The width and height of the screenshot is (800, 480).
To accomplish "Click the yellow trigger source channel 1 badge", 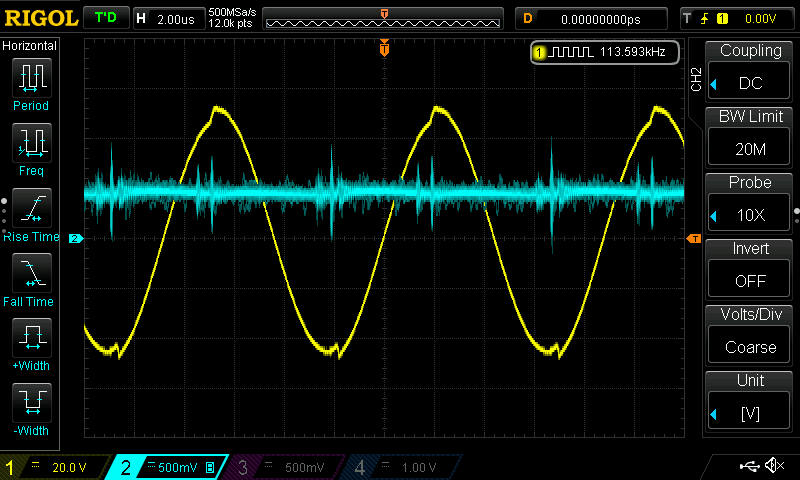I will pyautogui.click(x=722, y=19).
